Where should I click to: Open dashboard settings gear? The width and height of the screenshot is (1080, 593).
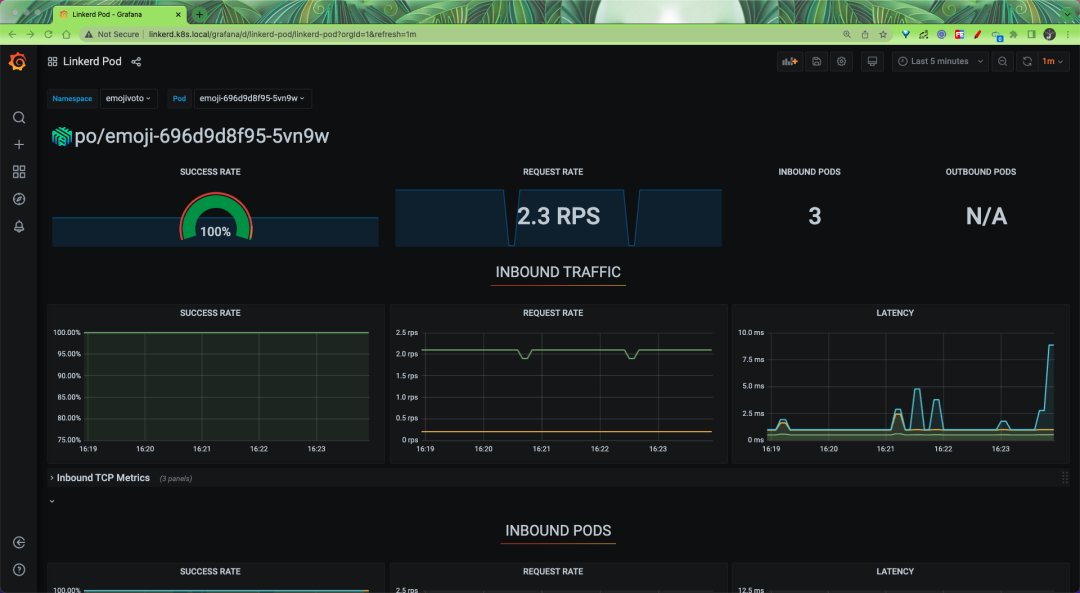(x=842, y=61)
